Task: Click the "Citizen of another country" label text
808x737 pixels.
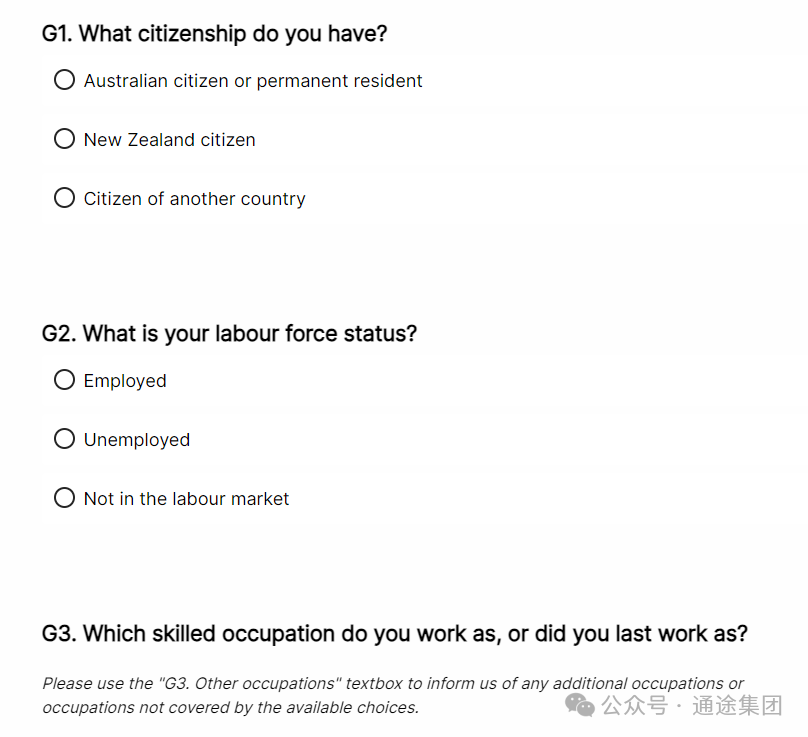Action: point(194,199)
